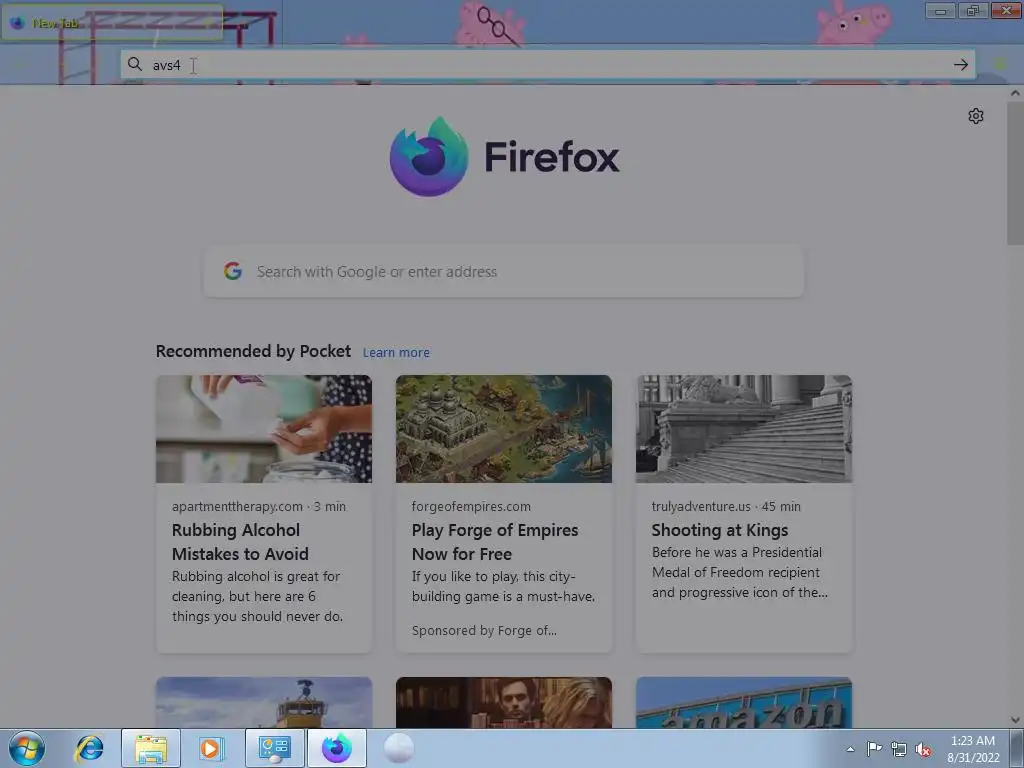
Task: Click the muted volume tray icon
Action: click(923, 750)
